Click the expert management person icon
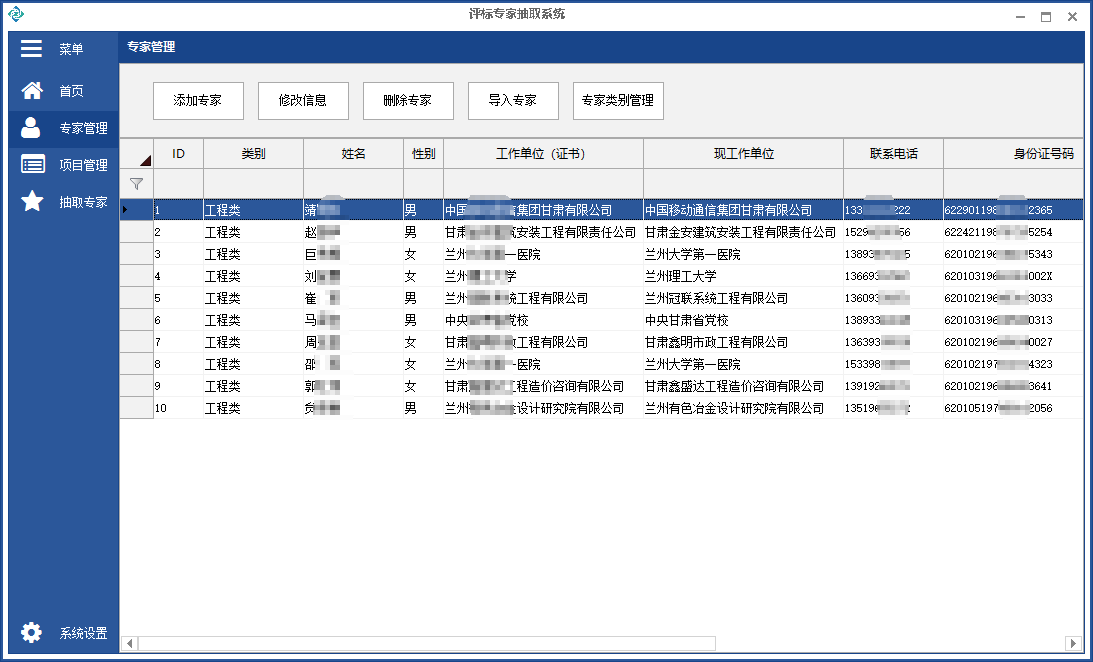The image size is (1093, 662). click(31, 128)
